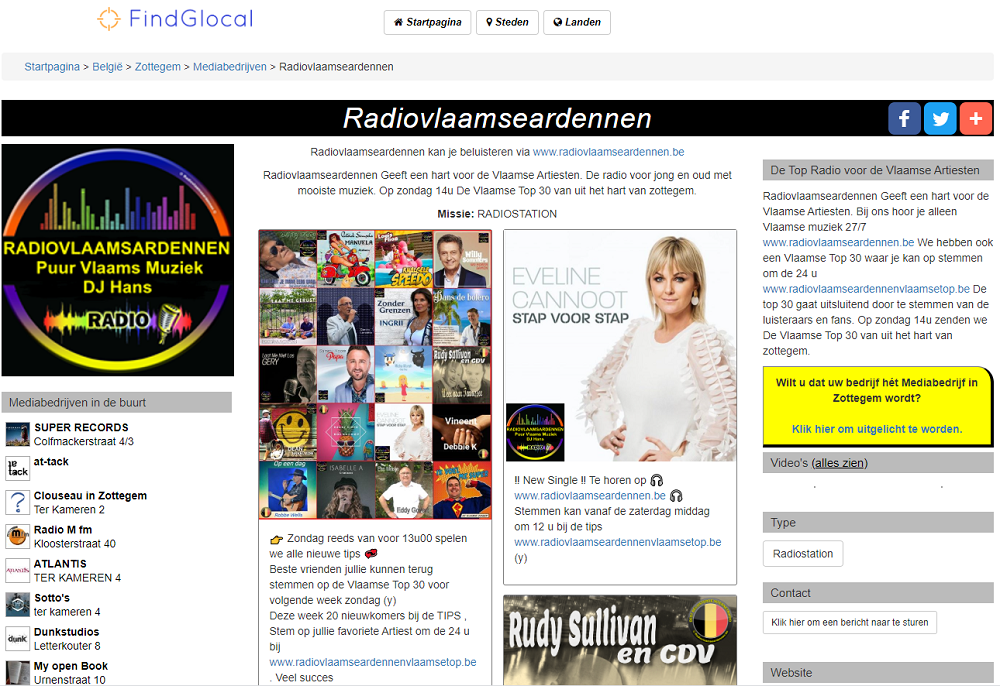Image resolution: width=1000 pixels, height=686 pixels.
Task: Click the ATLANTIS logo icon
Action: (18, 571)
